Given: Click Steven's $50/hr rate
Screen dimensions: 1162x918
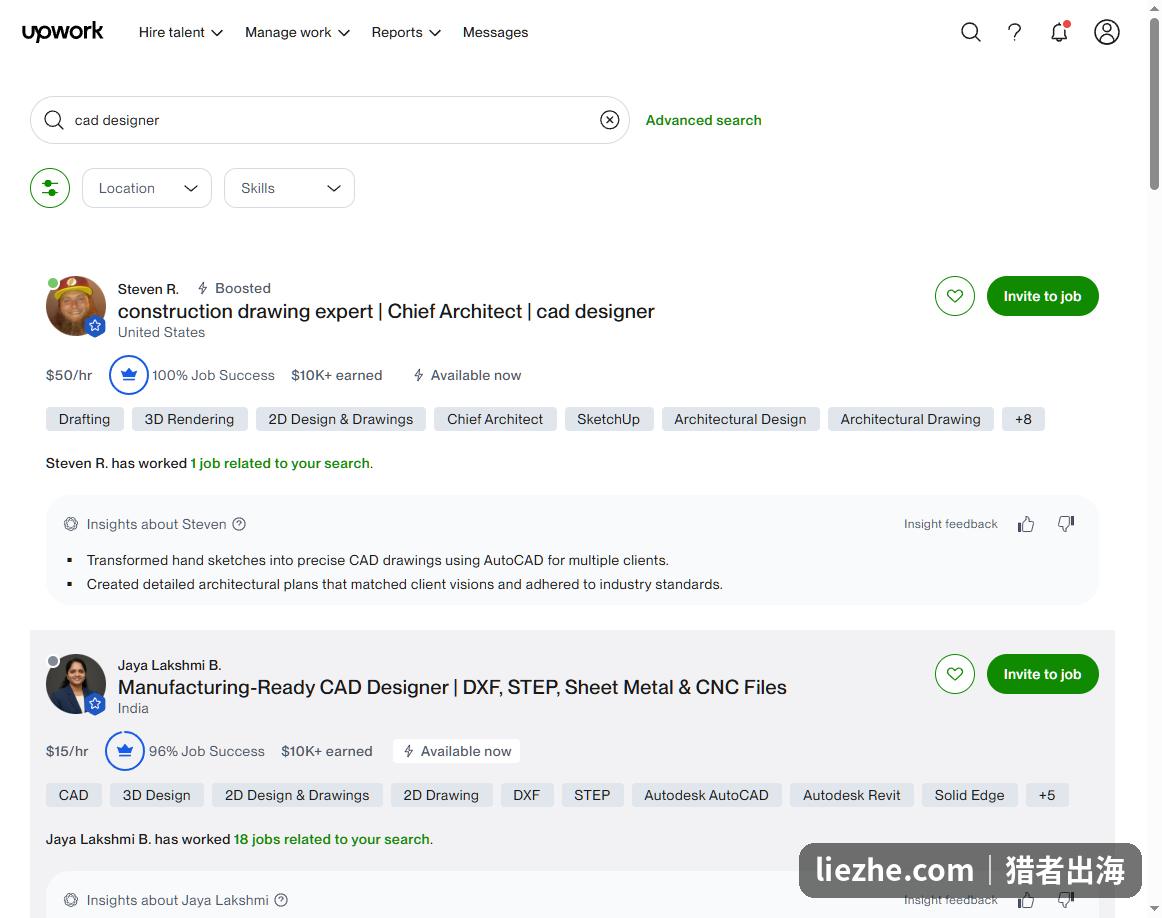Looking at the screenshot, I should [x=69, y=376].
